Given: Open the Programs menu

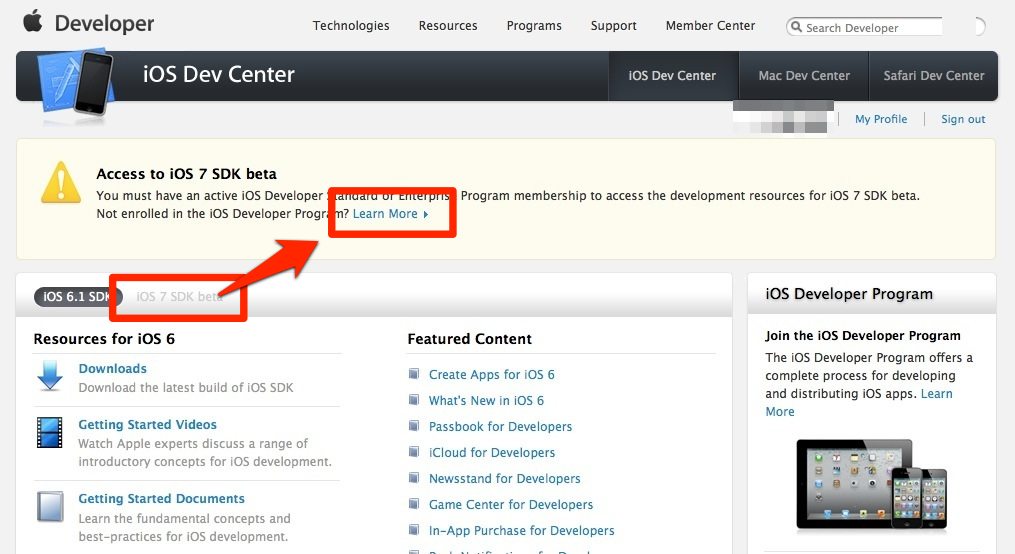Looking at the screenshot, I should tap(534, 26).
